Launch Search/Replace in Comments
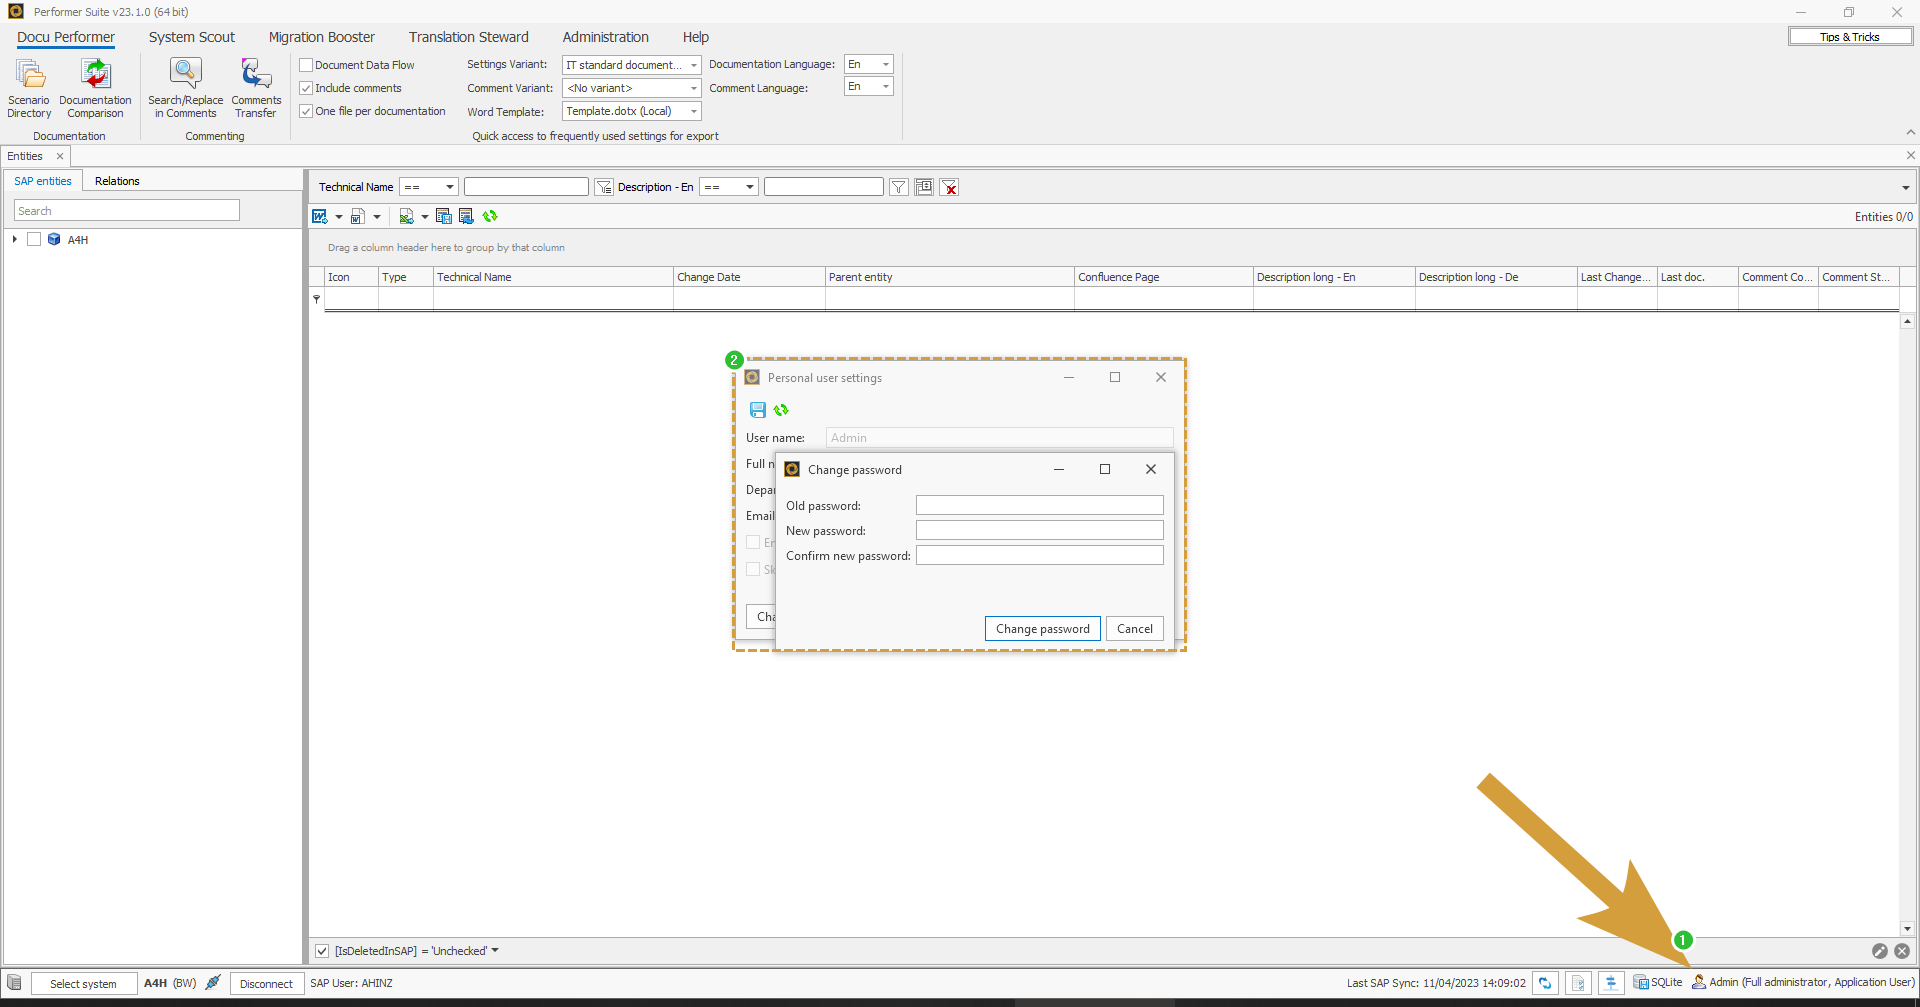This screenshot has height=1007, width=1920. point(185,88)
